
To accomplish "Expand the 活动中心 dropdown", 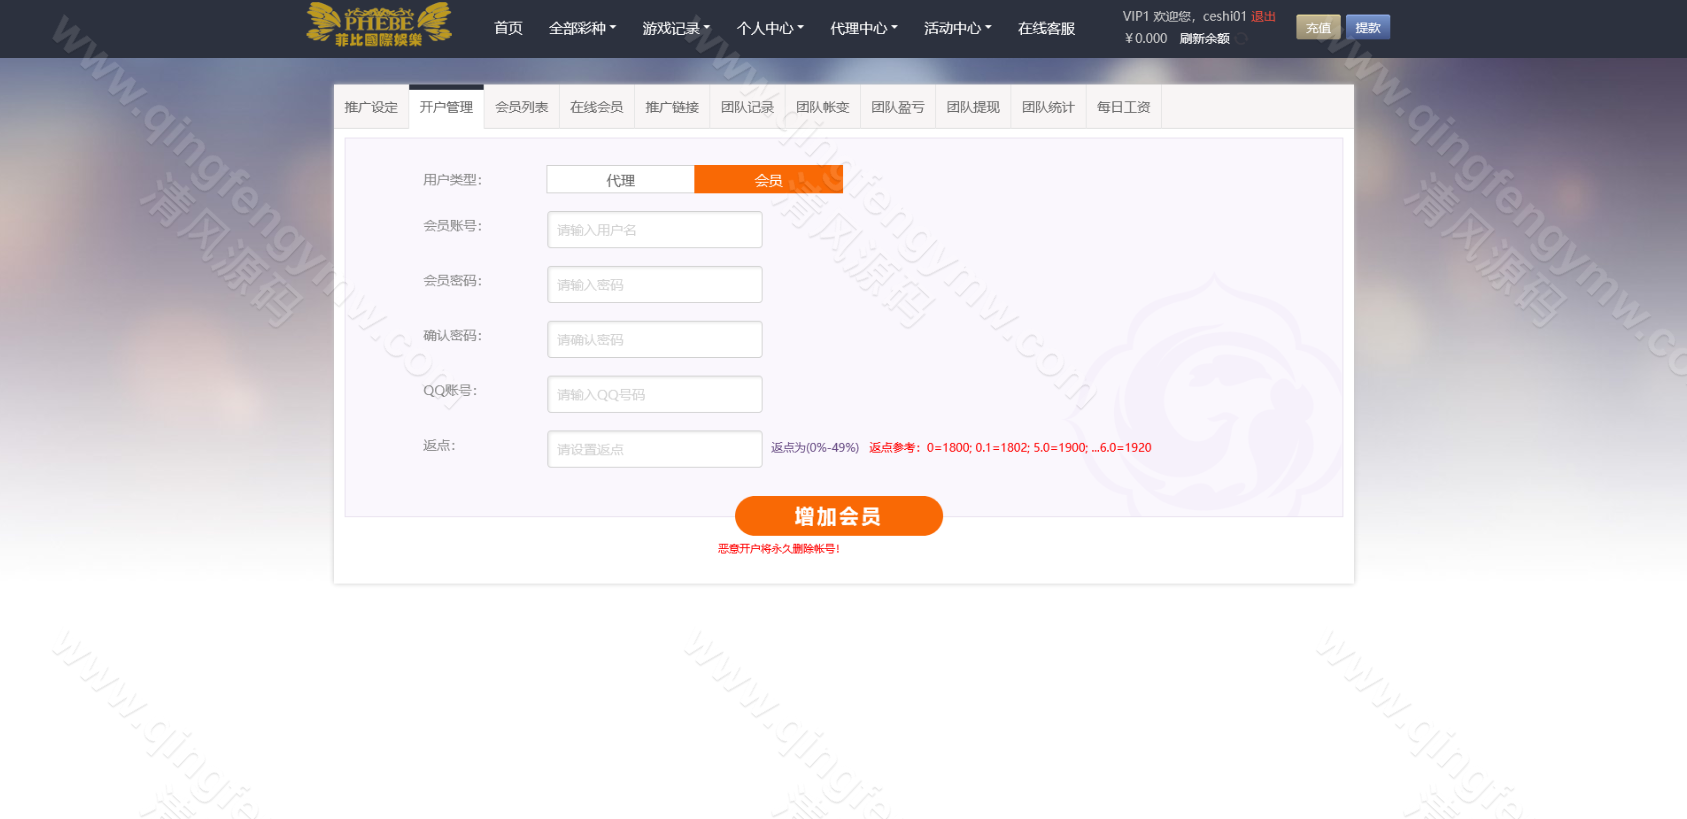I will [x=957, y=28].
